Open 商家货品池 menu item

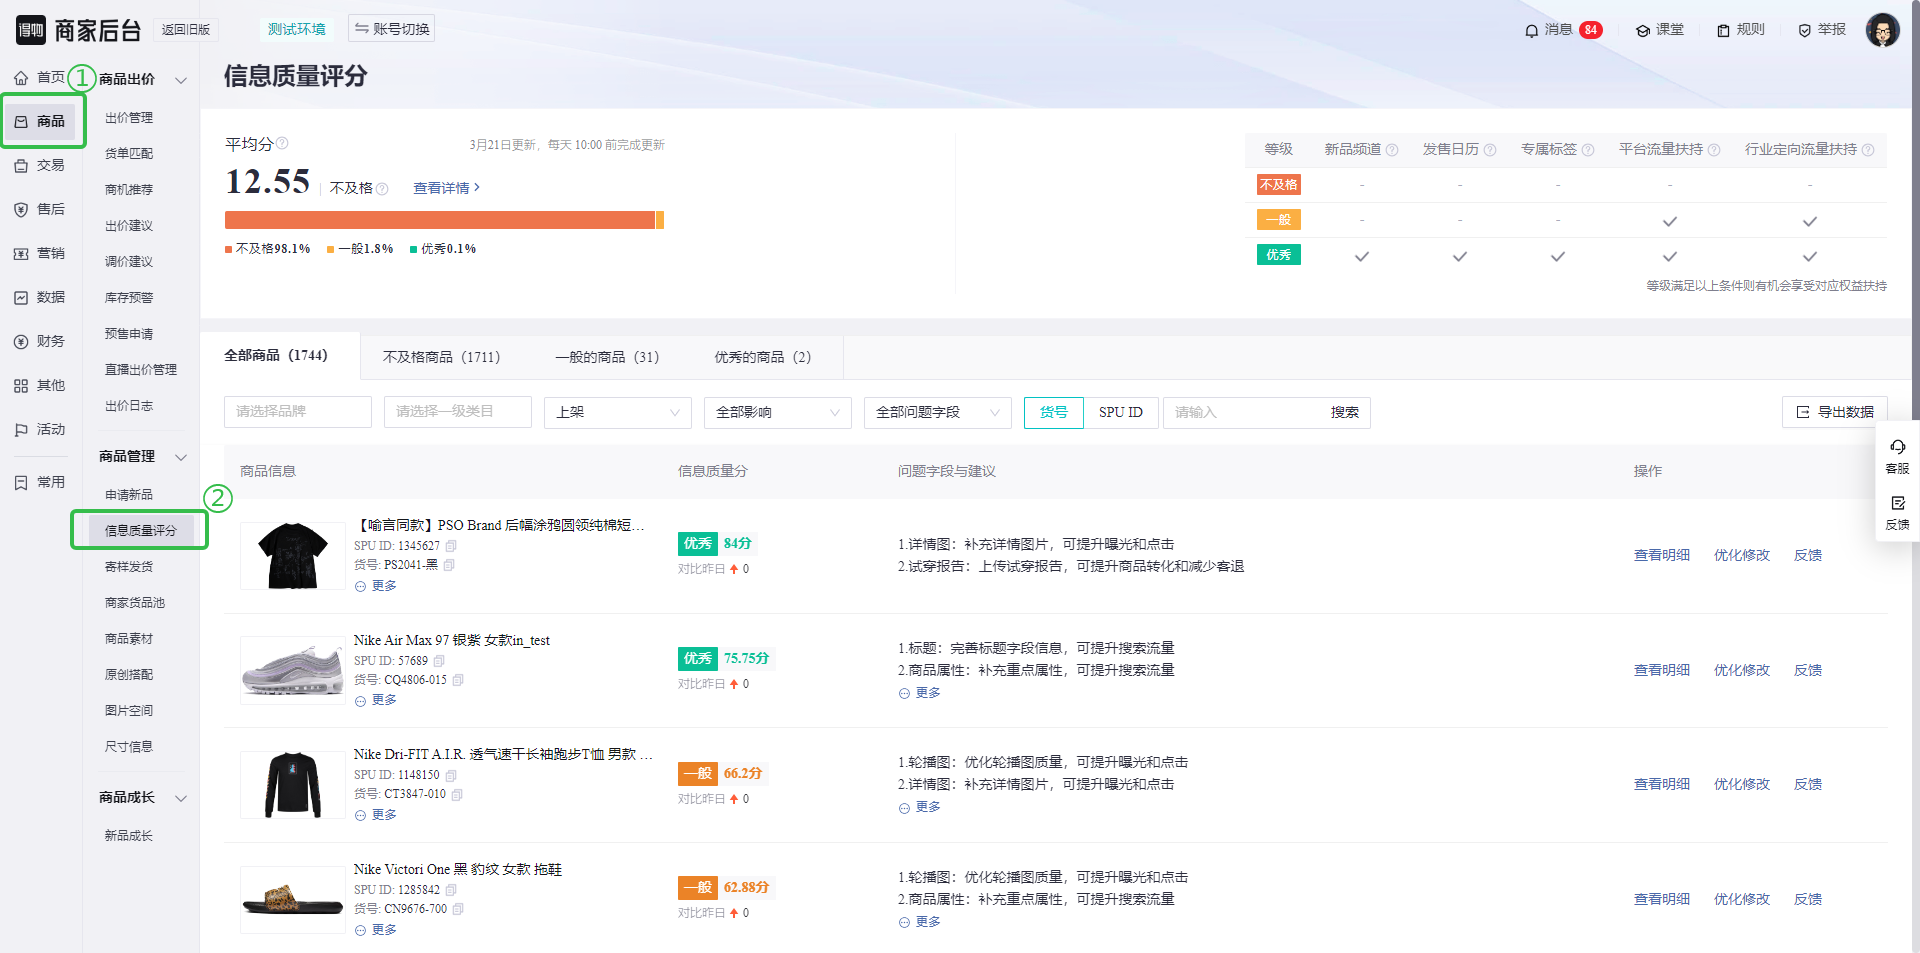point(135,603)
